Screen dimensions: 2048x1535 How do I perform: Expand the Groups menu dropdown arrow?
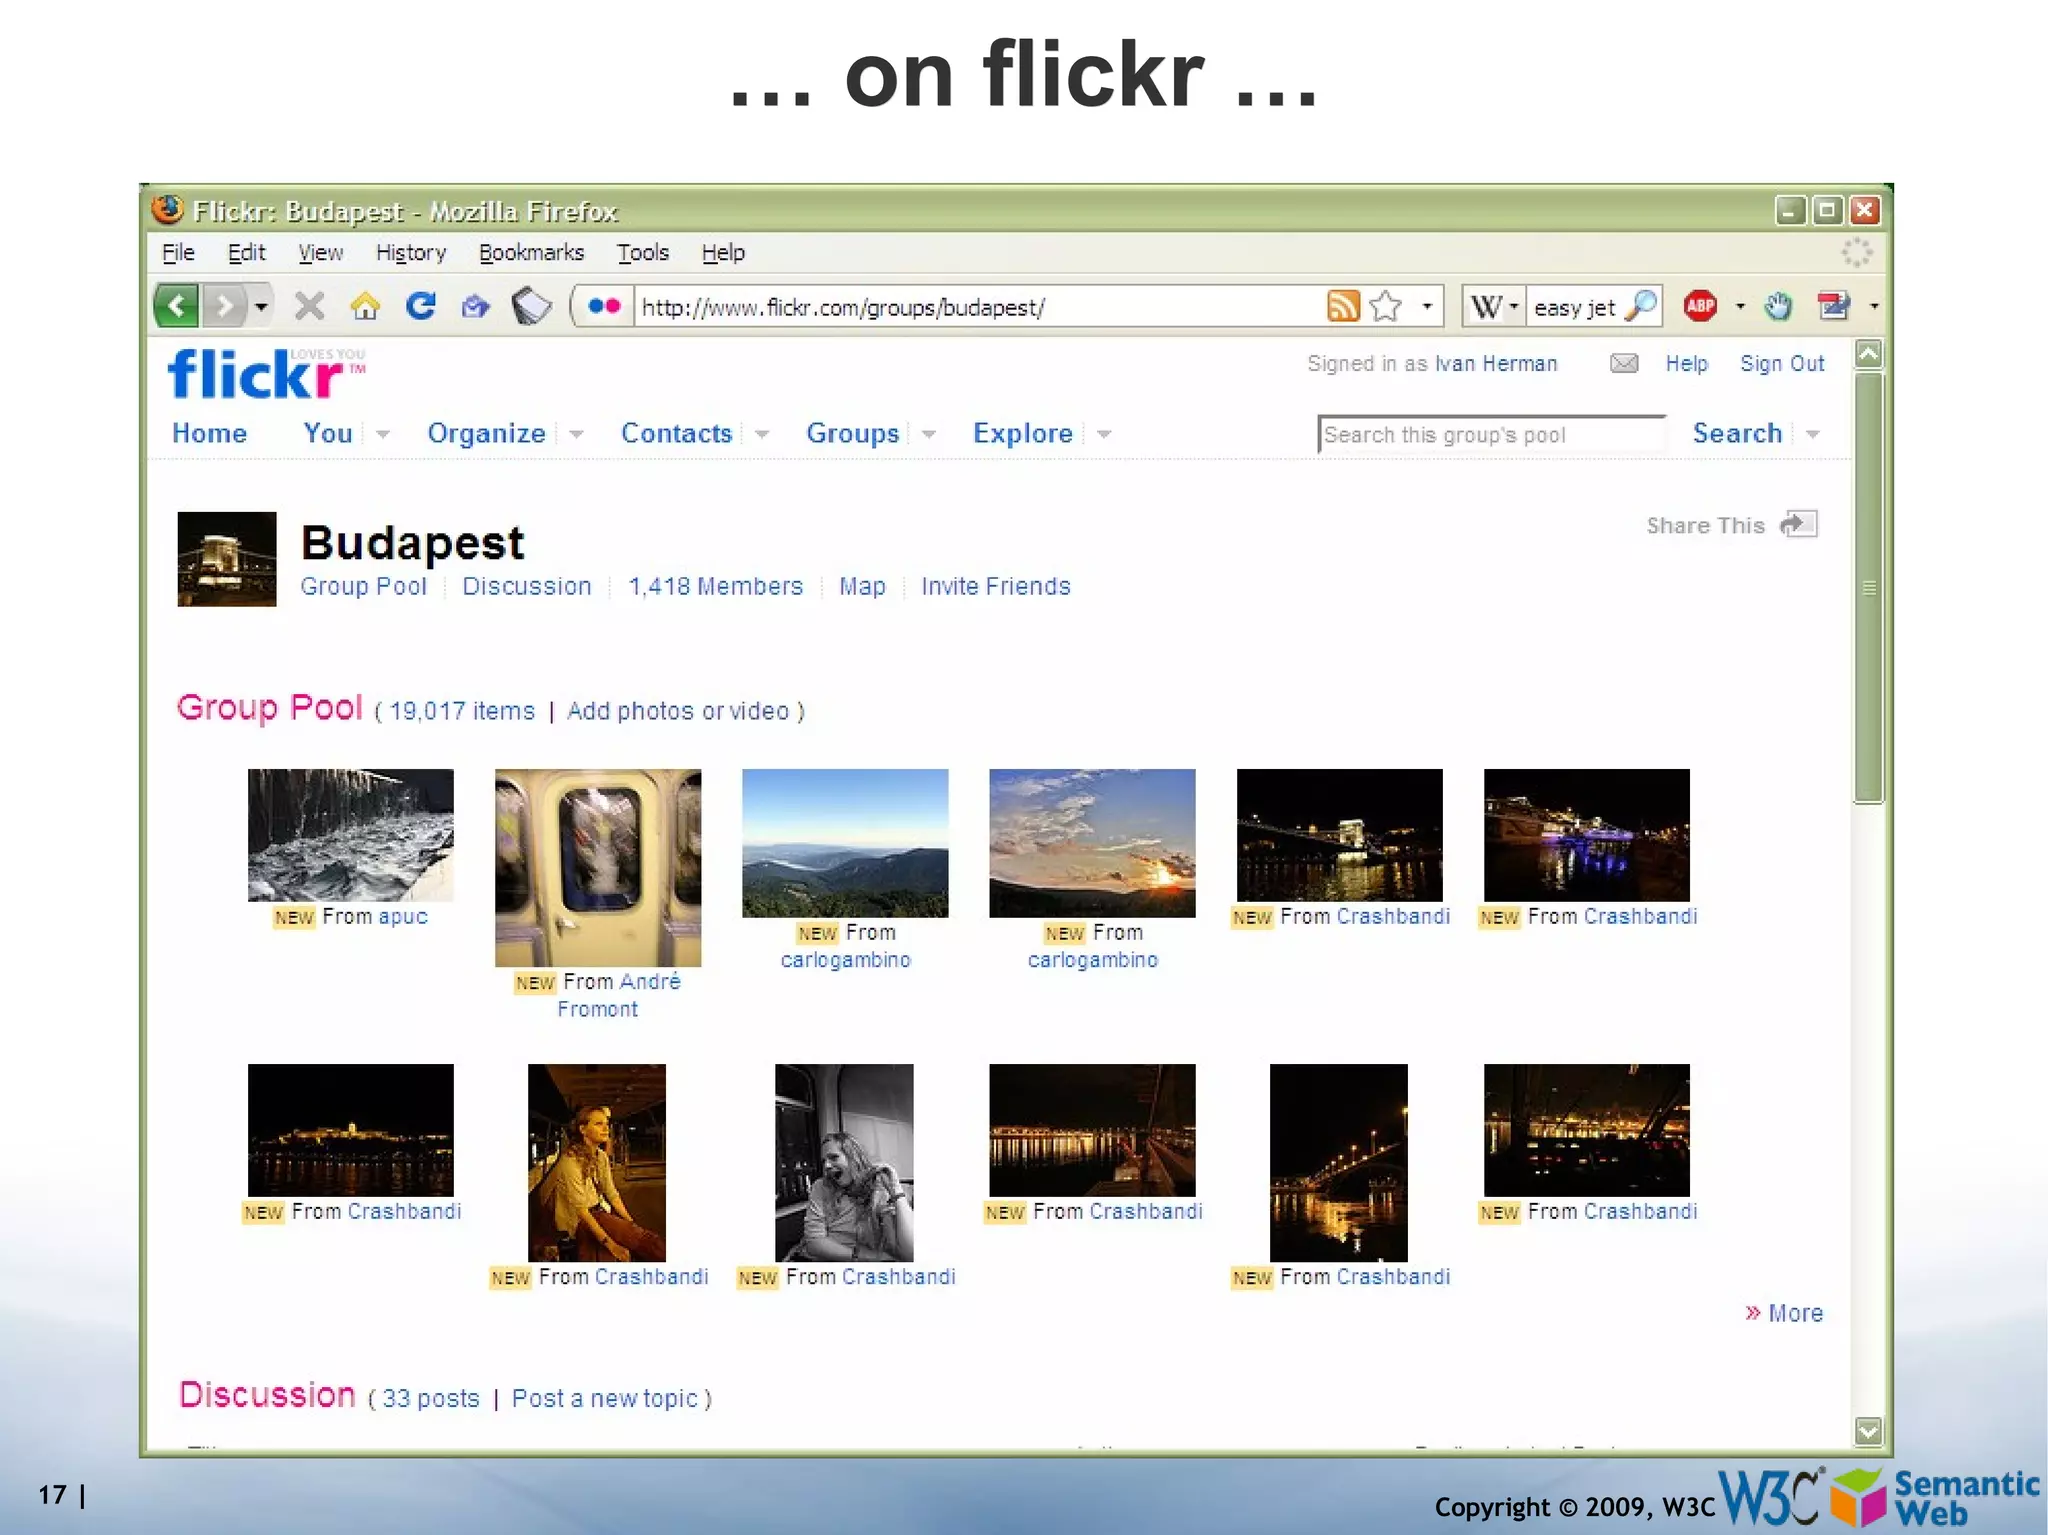(x=929, y=434)
